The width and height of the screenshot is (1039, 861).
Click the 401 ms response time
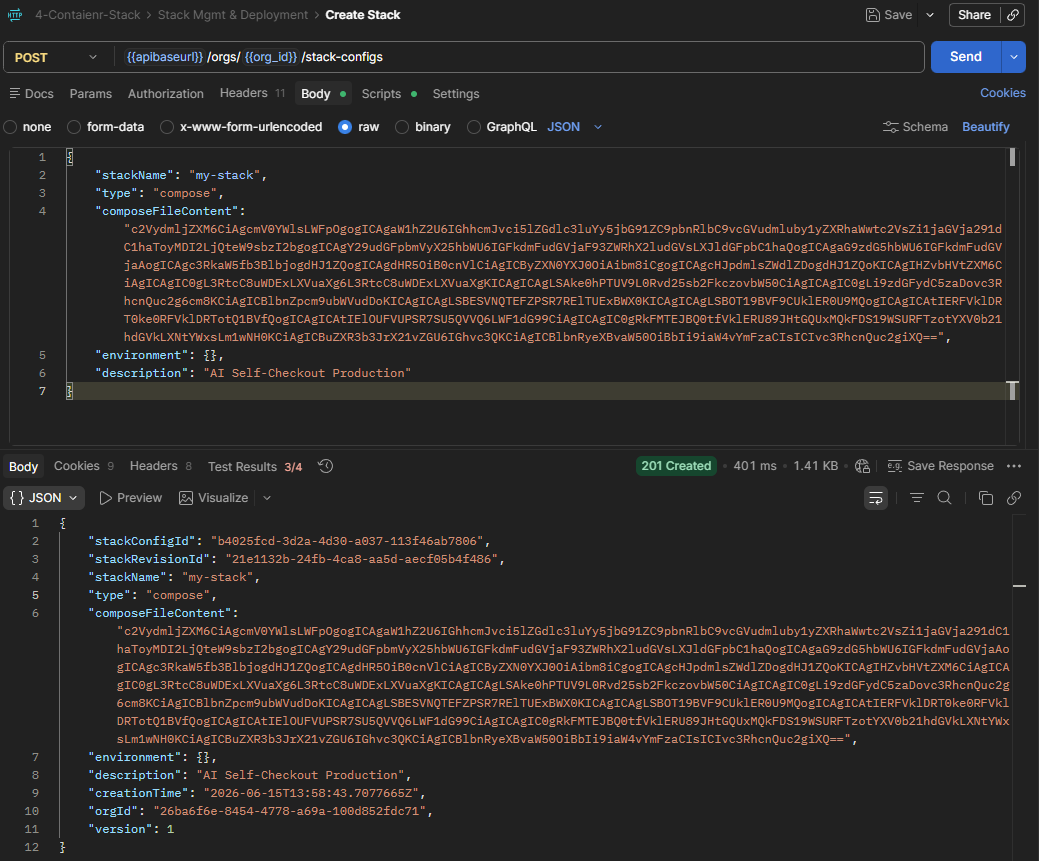(755, 466)
